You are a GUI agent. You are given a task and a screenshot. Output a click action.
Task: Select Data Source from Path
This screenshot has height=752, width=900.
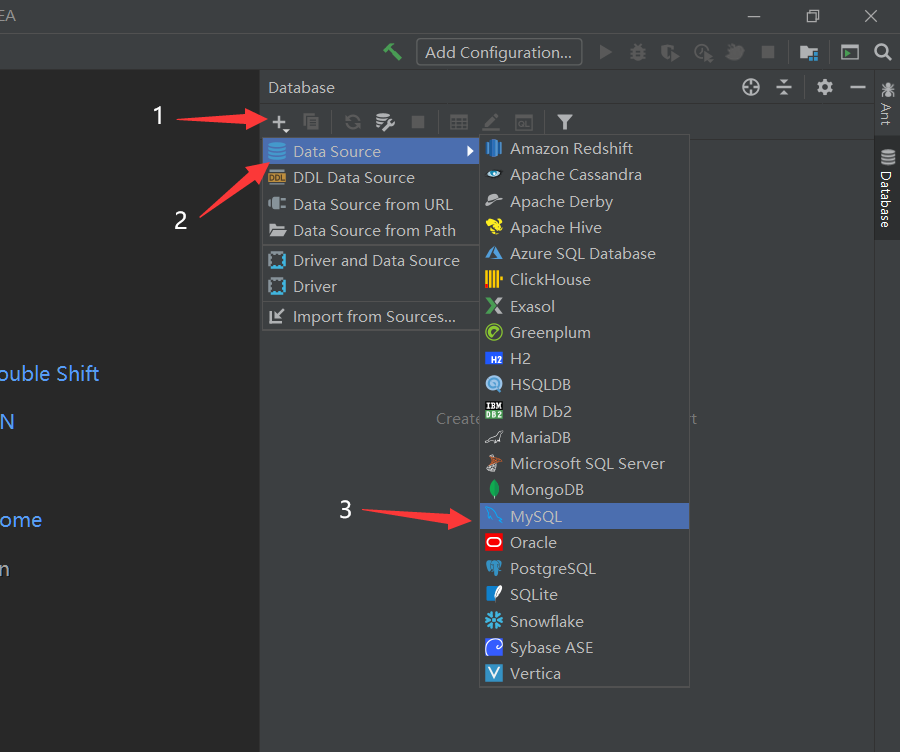(x=371, y=230)
